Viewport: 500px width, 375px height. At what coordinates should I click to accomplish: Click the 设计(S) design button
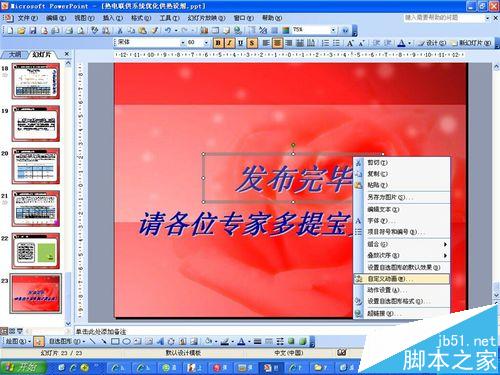coord(432,43)
